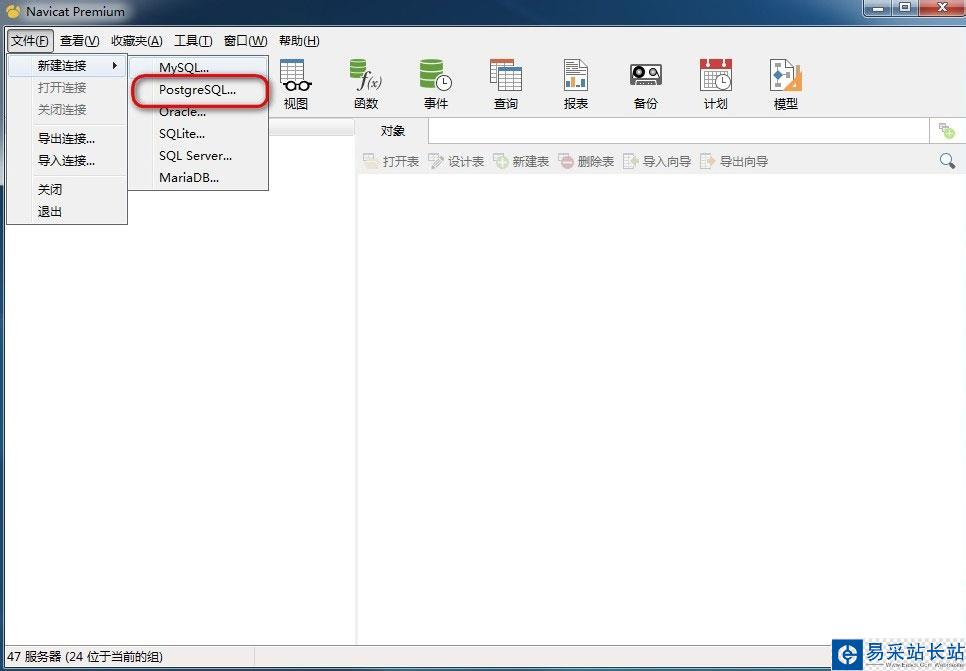Click 新建表 (New Table) button
This screenshot has width=966, height=671.
521,161
